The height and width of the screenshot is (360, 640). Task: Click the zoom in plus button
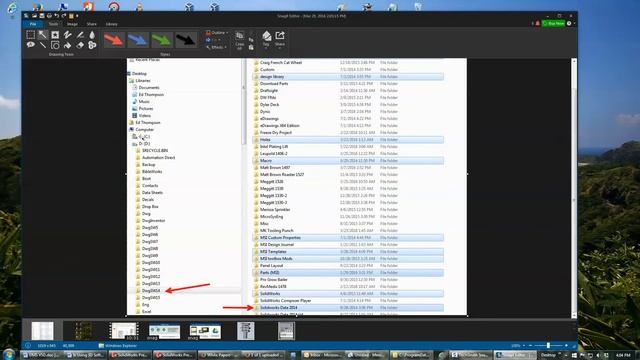tap(567, 346)
